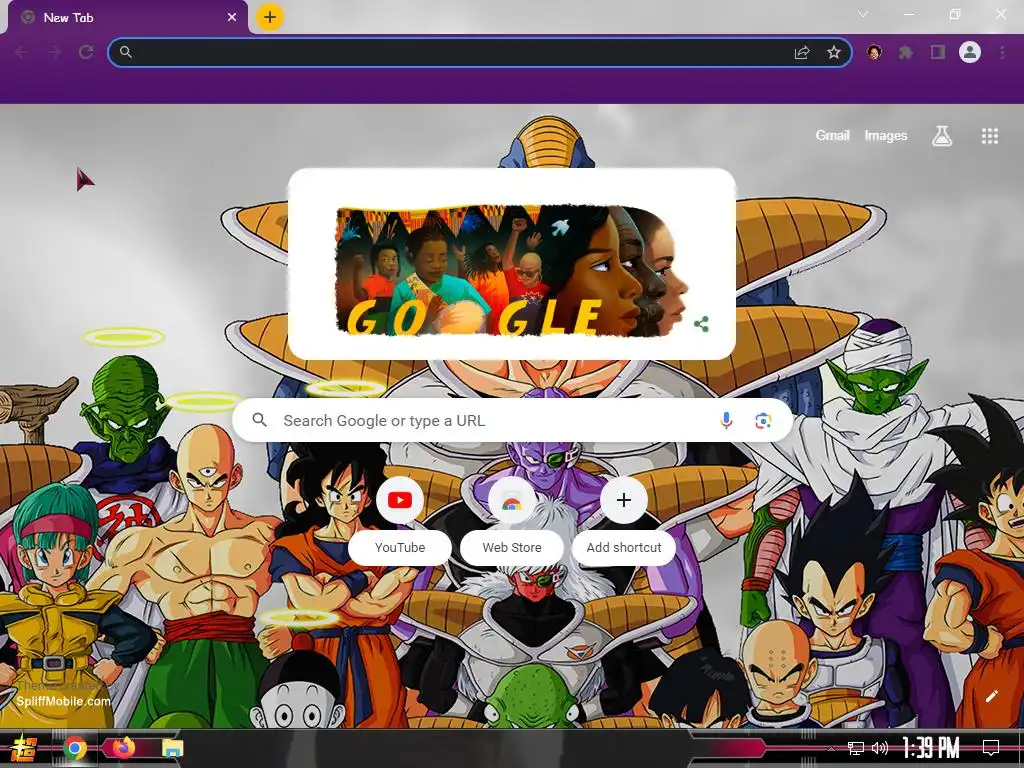Image resolution: width=1024 pixels, height=768 pixels.
Task: Click the new tab plus button
Action: coord(270,17)
